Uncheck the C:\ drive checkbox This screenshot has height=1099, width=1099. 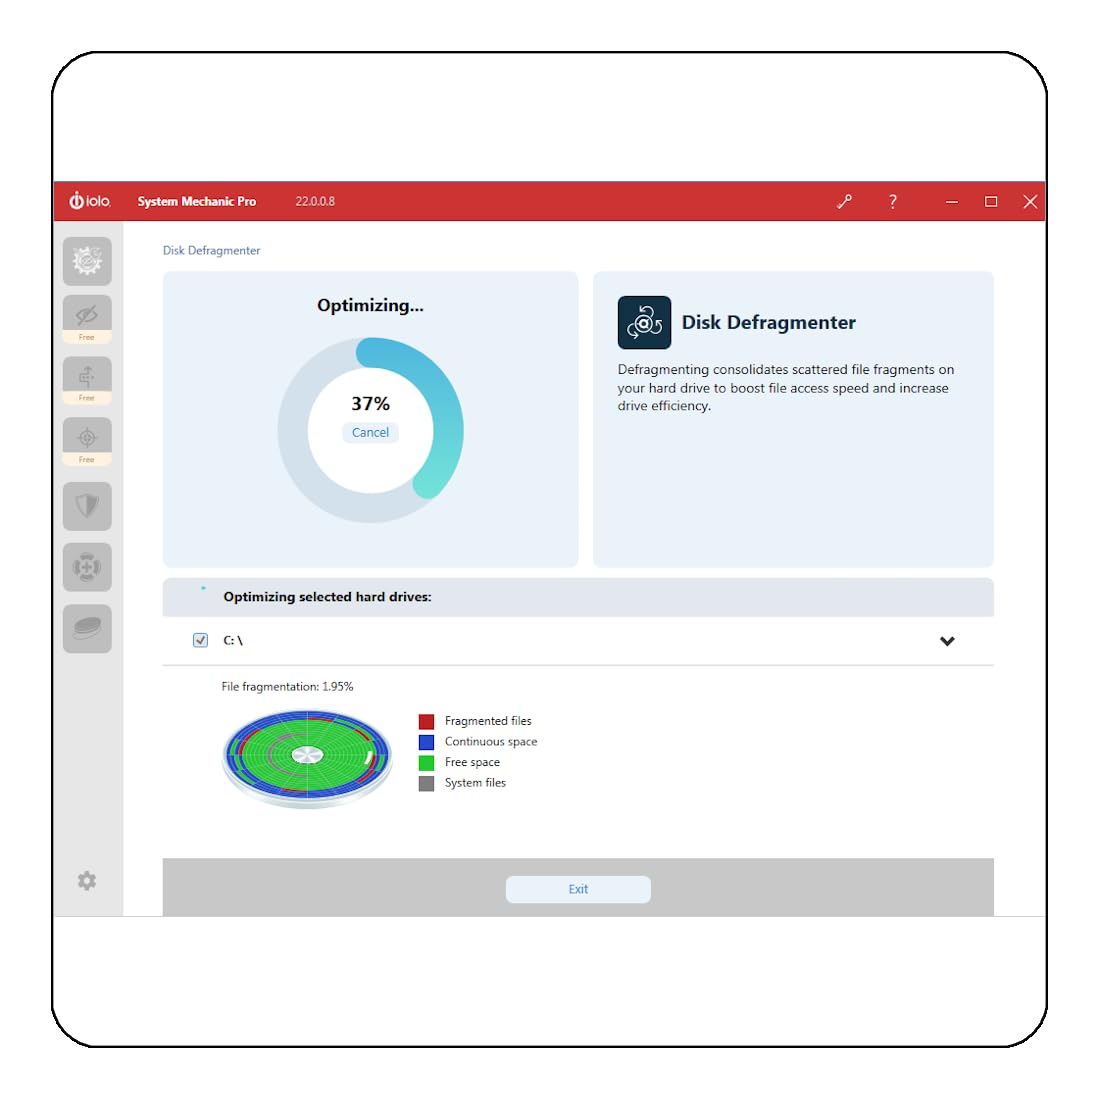pos(200,640)
